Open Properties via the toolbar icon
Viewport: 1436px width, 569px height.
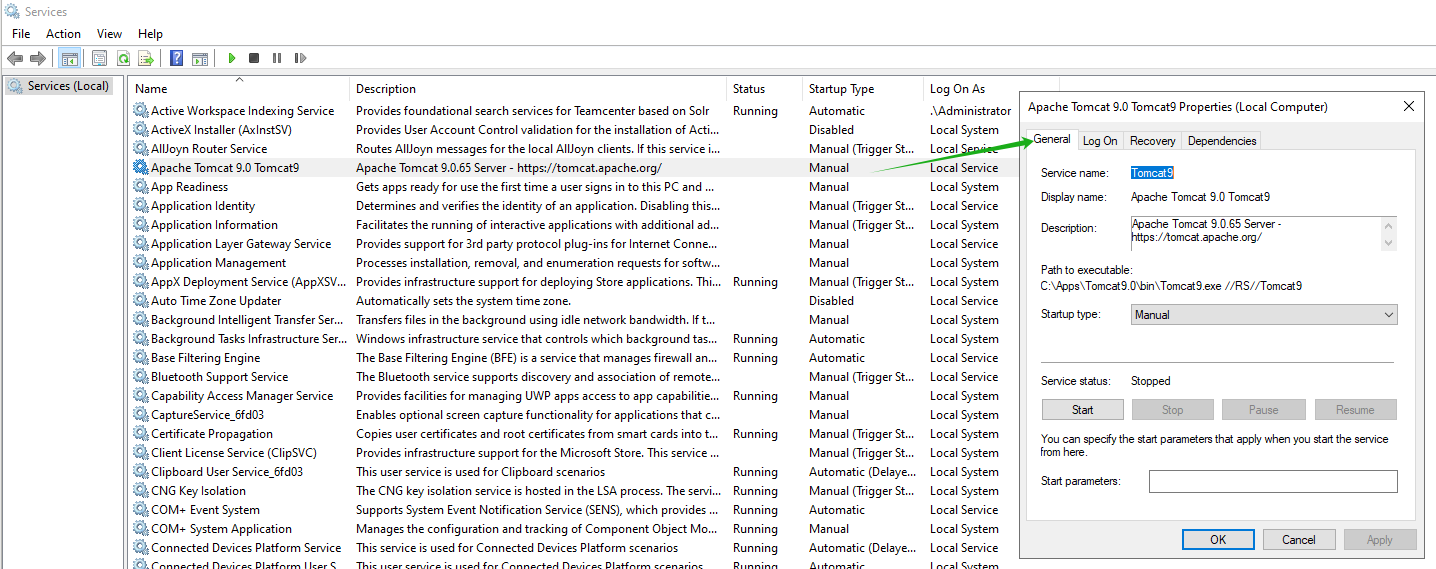pos(99,58)
